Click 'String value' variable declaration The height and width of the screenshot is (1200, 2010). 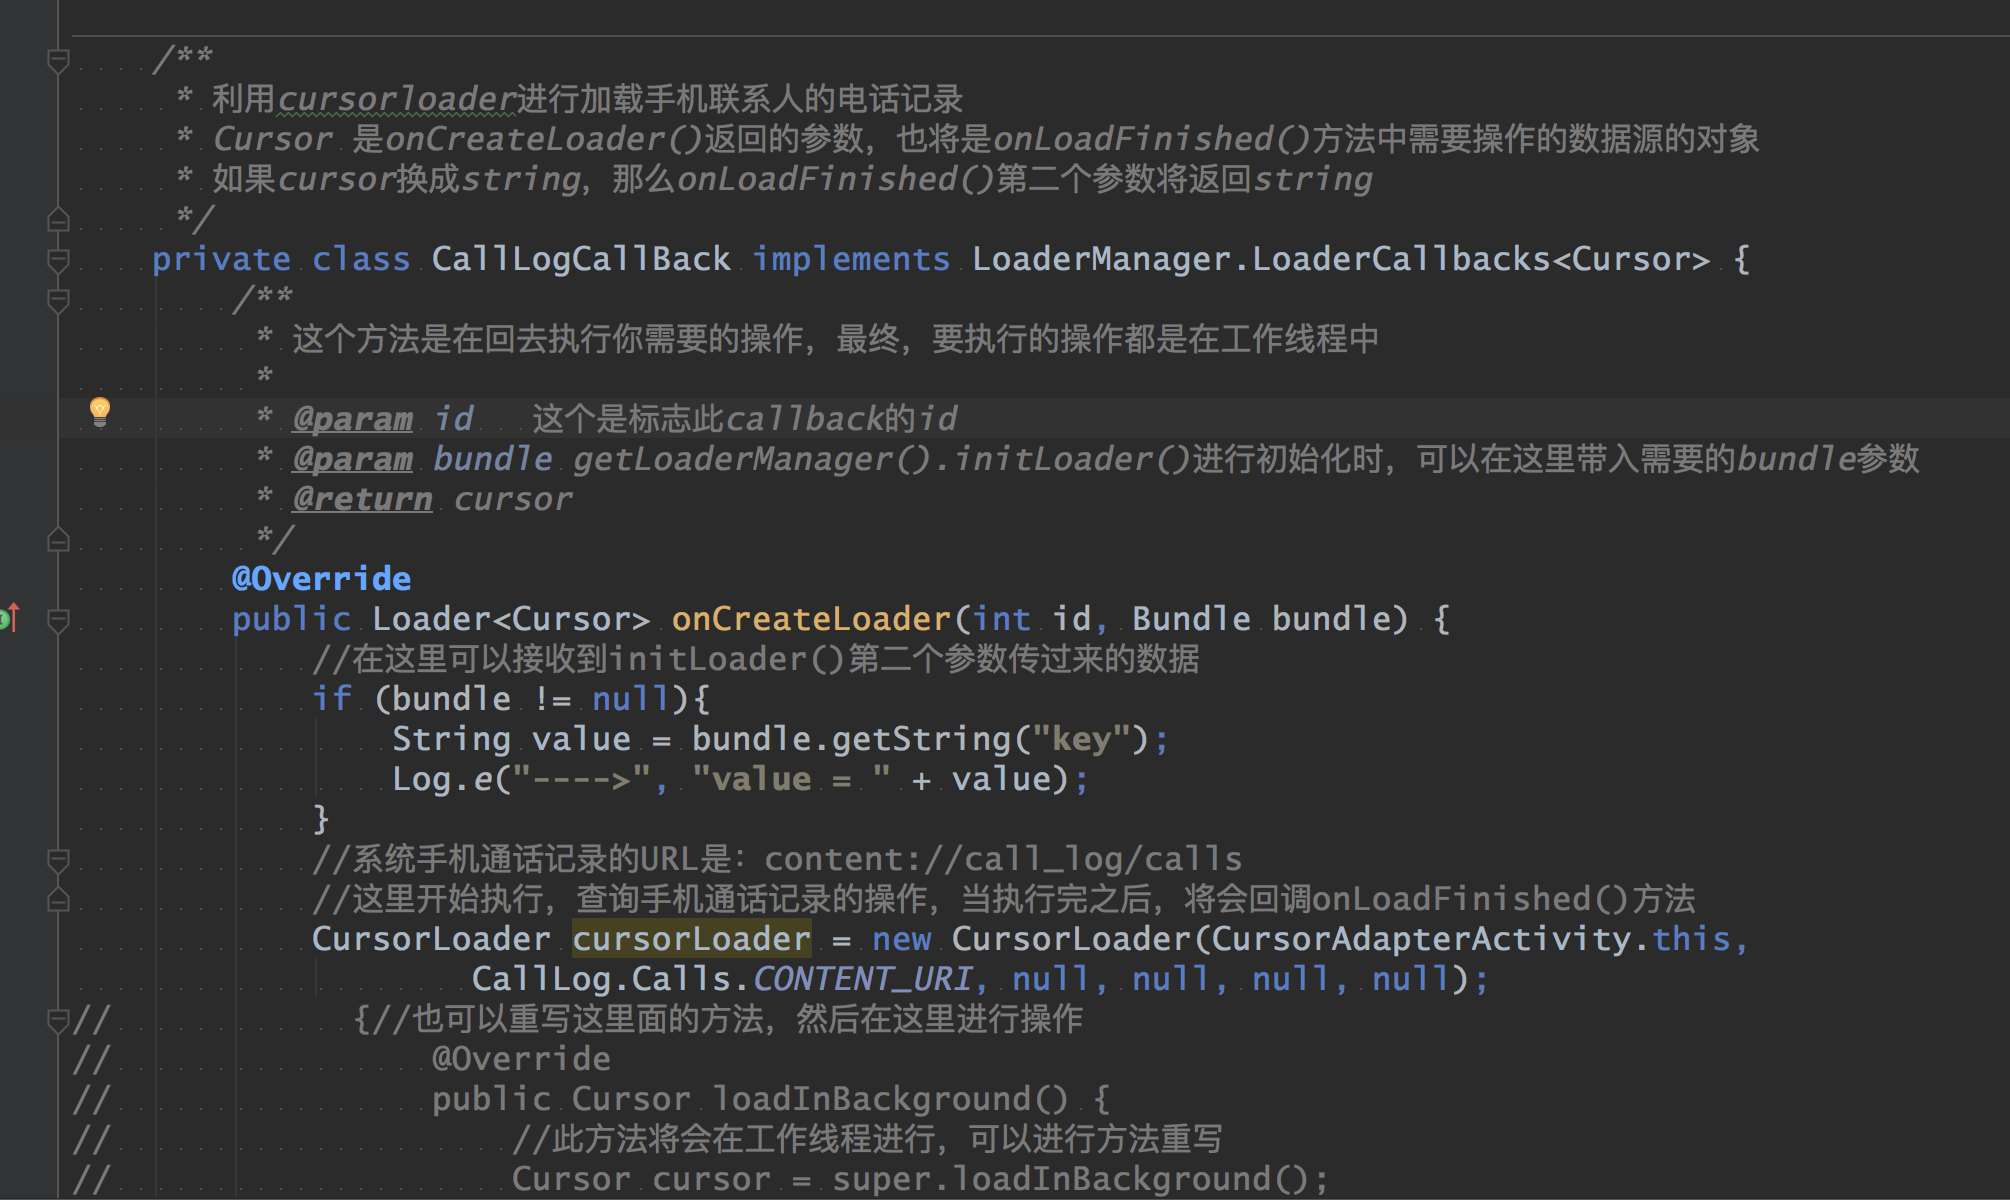pos(511,740)
